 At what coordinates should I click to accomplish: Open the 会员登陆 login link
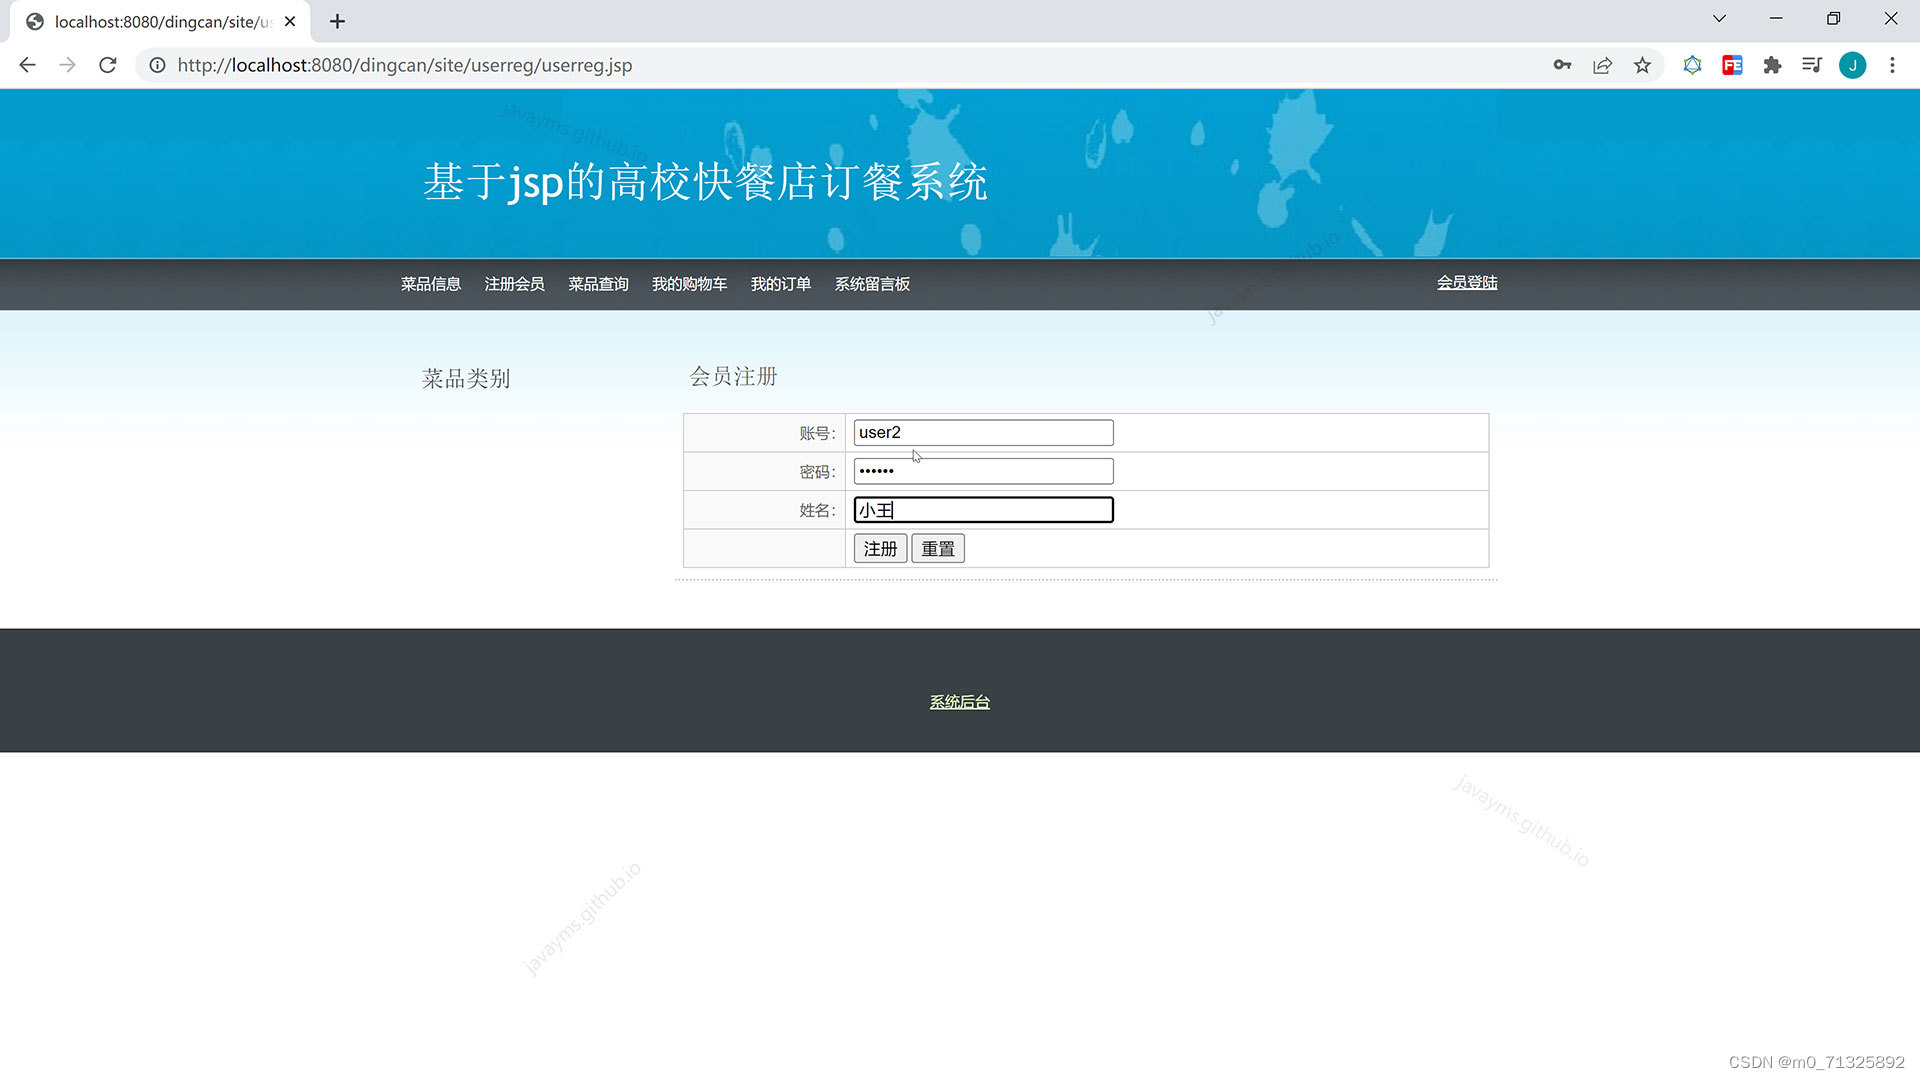1466,283
